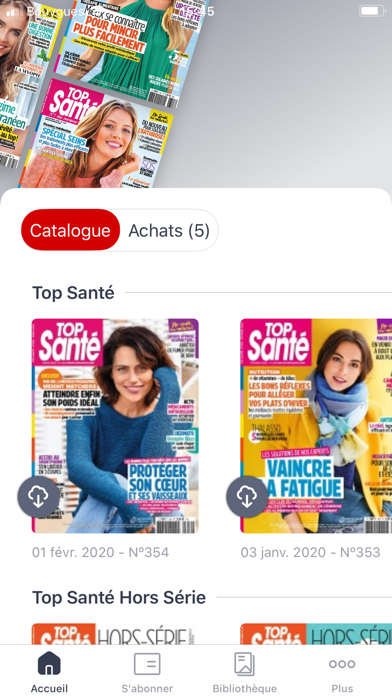Open first Hors-Série cover thumbnail
This screenshot has height=696, width=392.
[115, 634]
